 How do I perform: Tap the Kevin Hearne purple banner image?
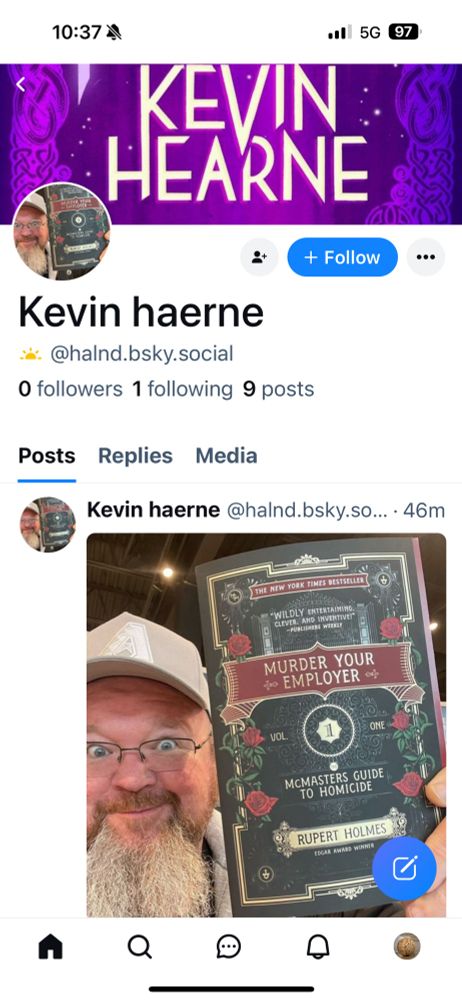231,143
